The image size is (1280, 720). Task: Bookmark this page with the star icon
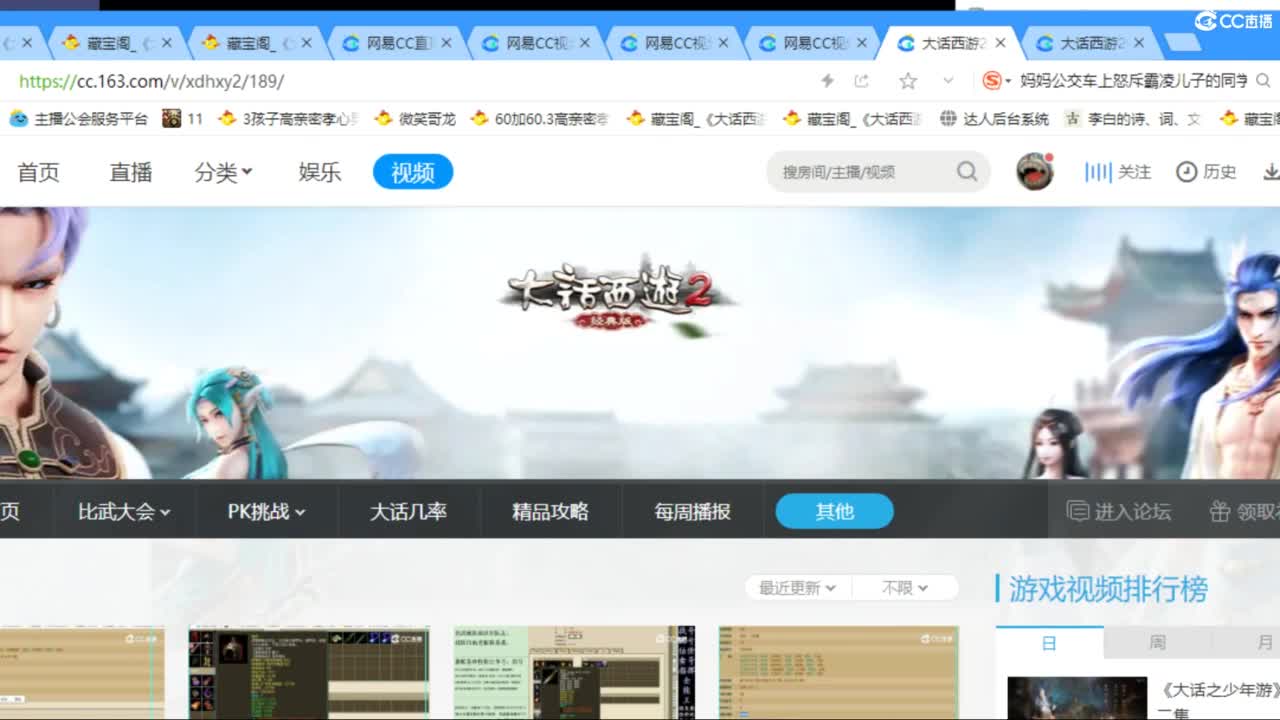click(x=908, y=81)
